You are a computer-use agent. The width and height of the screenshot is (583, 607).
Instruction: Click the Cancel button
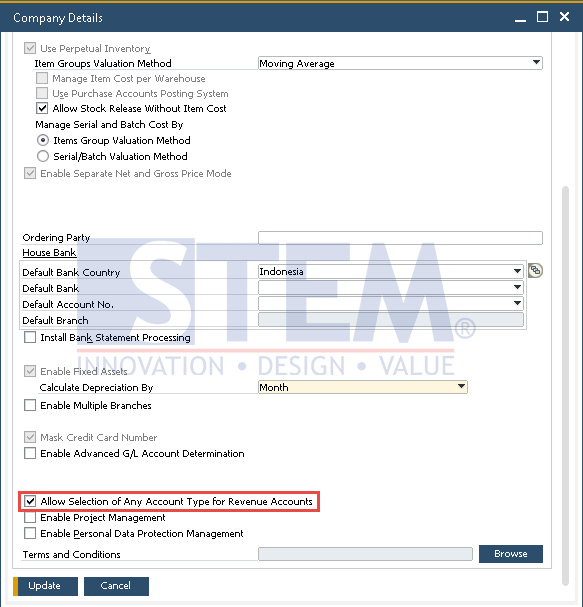click(116, 586)
